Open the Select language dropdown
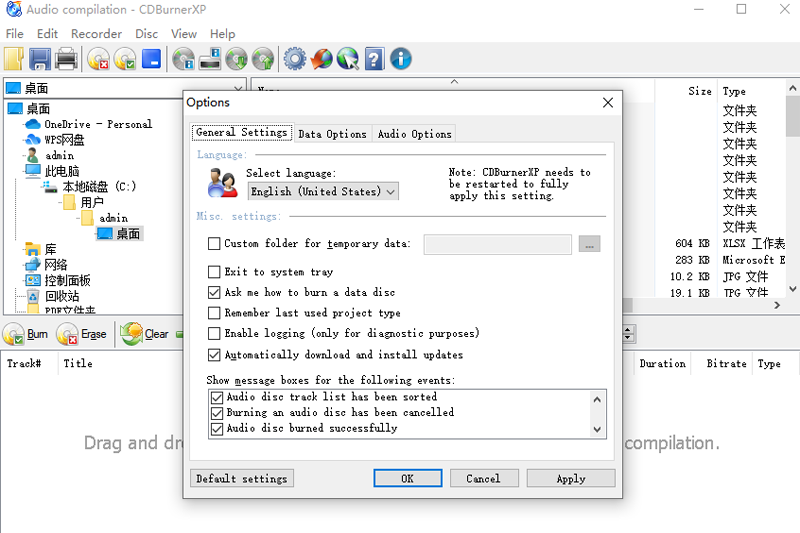Viewport: 800px width, 533px height. (x=323, y=191)
